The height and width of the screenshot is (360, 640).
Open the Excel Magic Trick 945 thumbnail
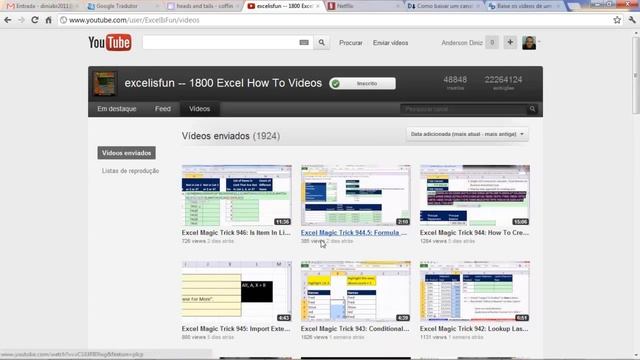pos(237,291)
